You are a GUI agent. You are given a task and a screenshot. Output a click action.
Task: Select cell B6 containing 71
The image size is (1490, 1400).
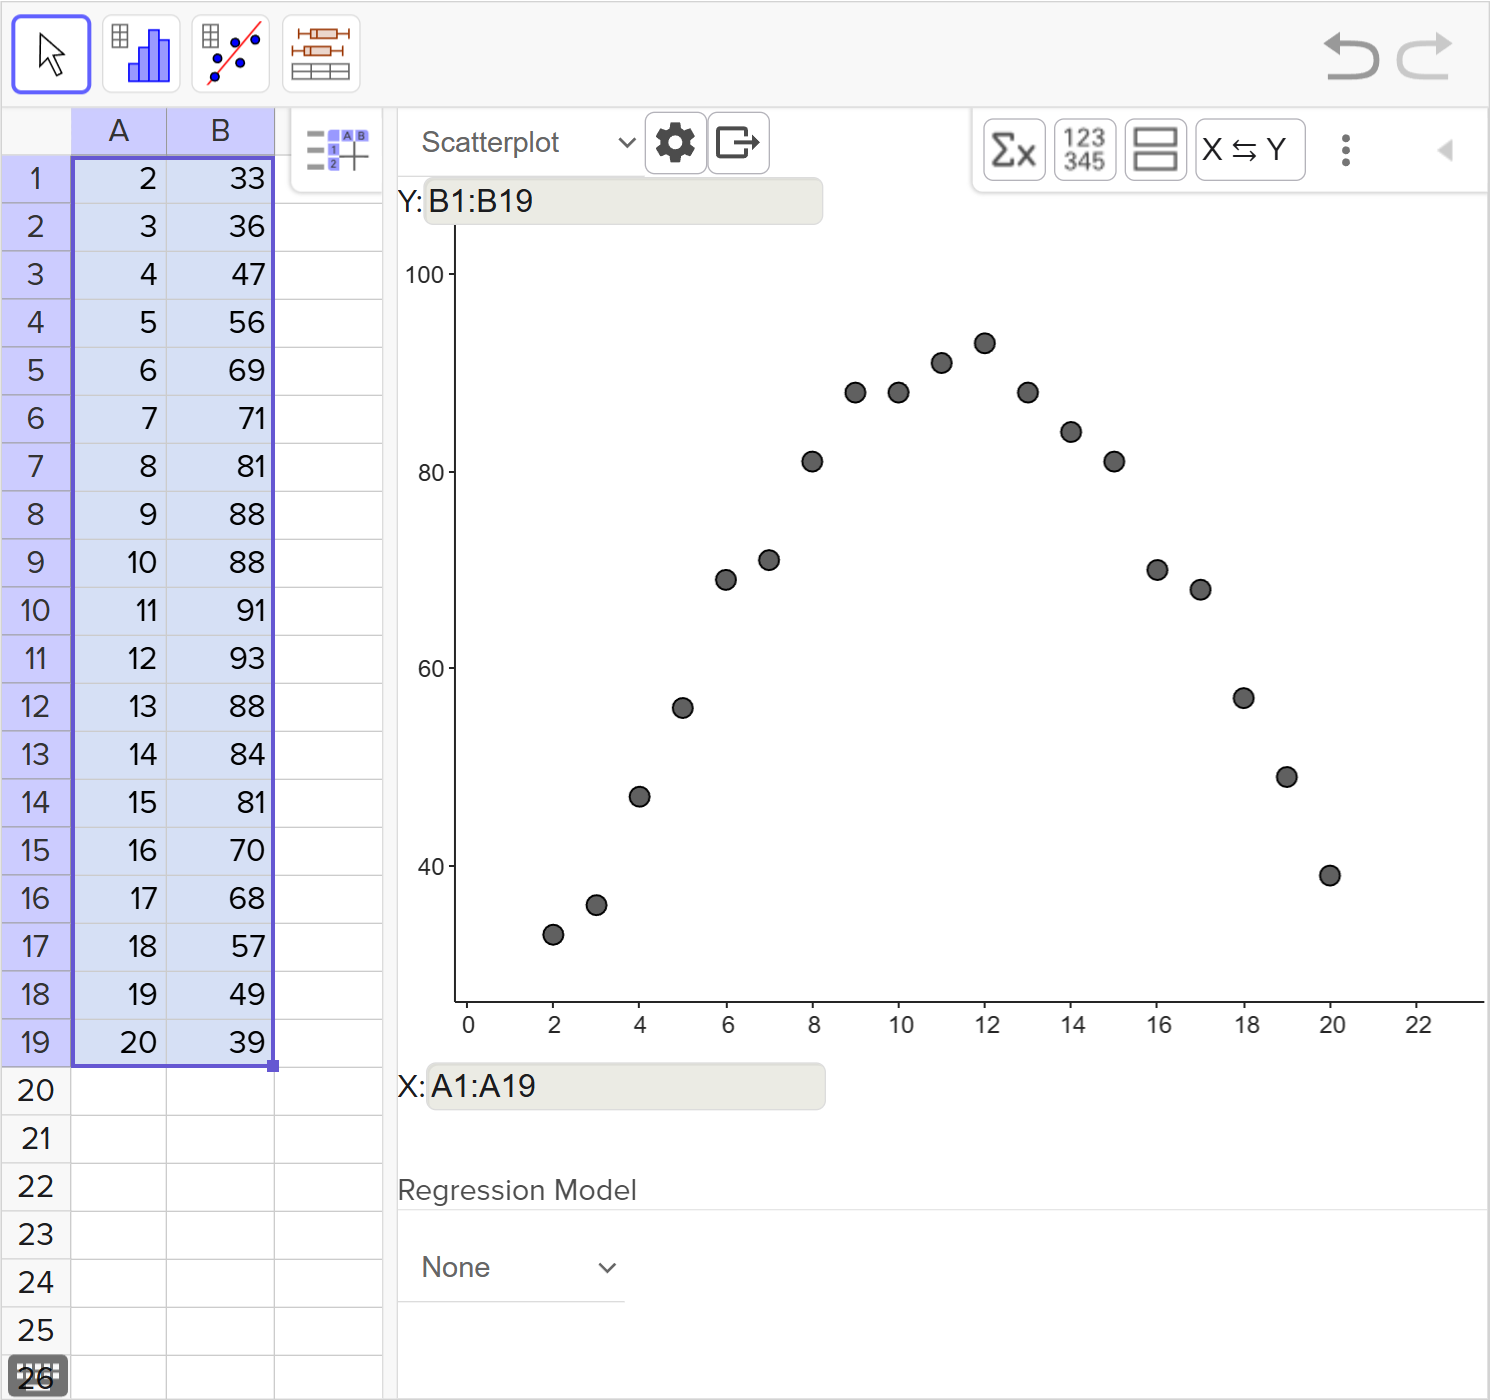tap(220, 419)
